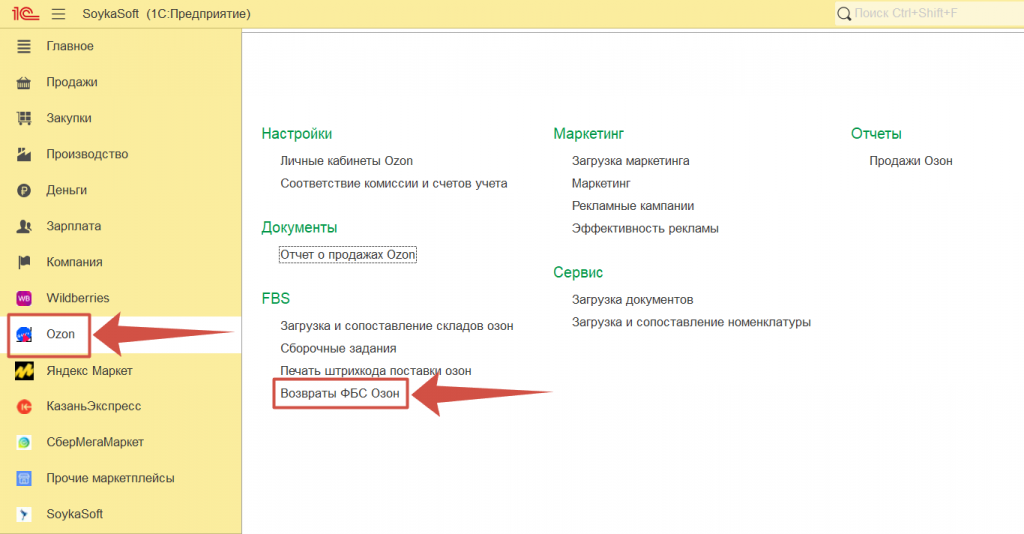Click the КазаньЭкспресс section icon
The height and width of the screenshot is (534, 1024).
(x=25, y=406)
